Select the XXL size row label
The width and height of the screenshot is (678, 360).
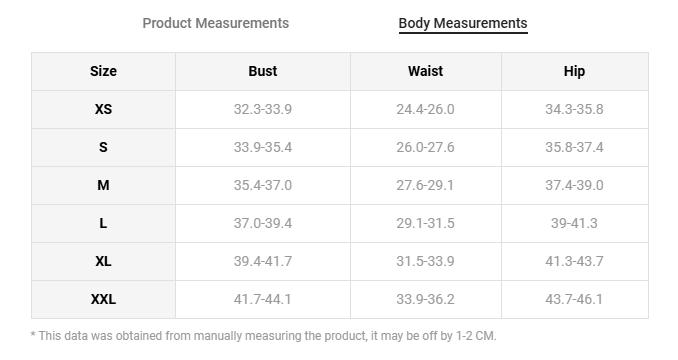(x=103, y=299)
